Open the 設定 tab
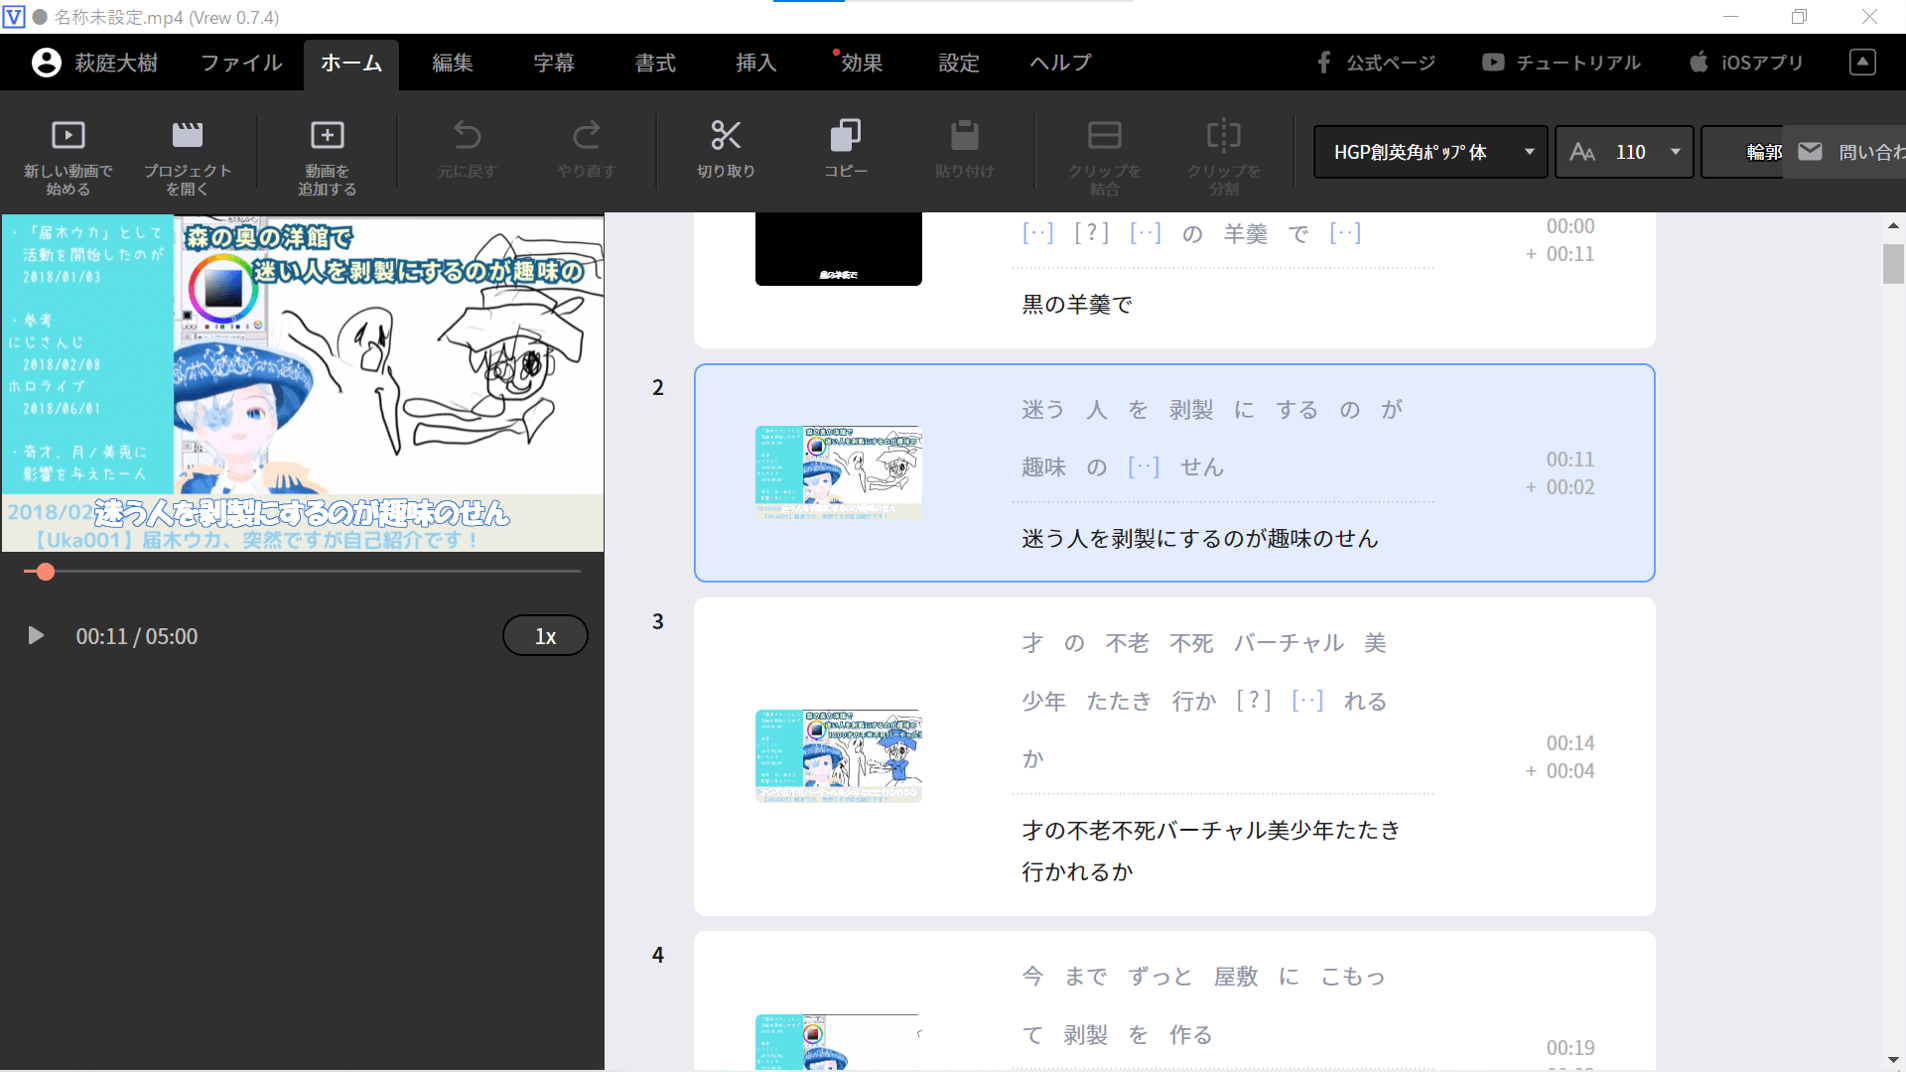Image resolution: width=1906 pixels, height=1072 pixels. click(958, 63)
